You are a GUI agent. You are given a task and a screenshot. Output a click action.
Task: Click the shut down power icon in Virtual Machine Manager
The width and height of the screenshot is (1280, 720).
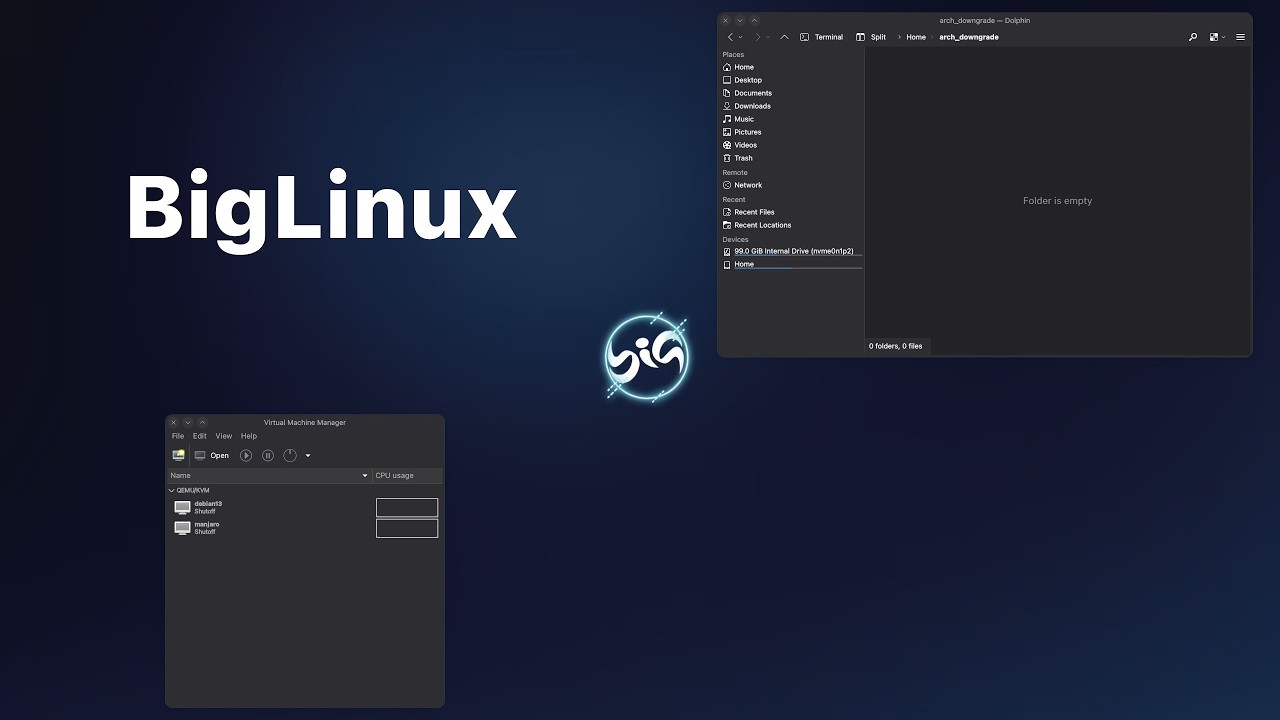click(x=290, y=455)
